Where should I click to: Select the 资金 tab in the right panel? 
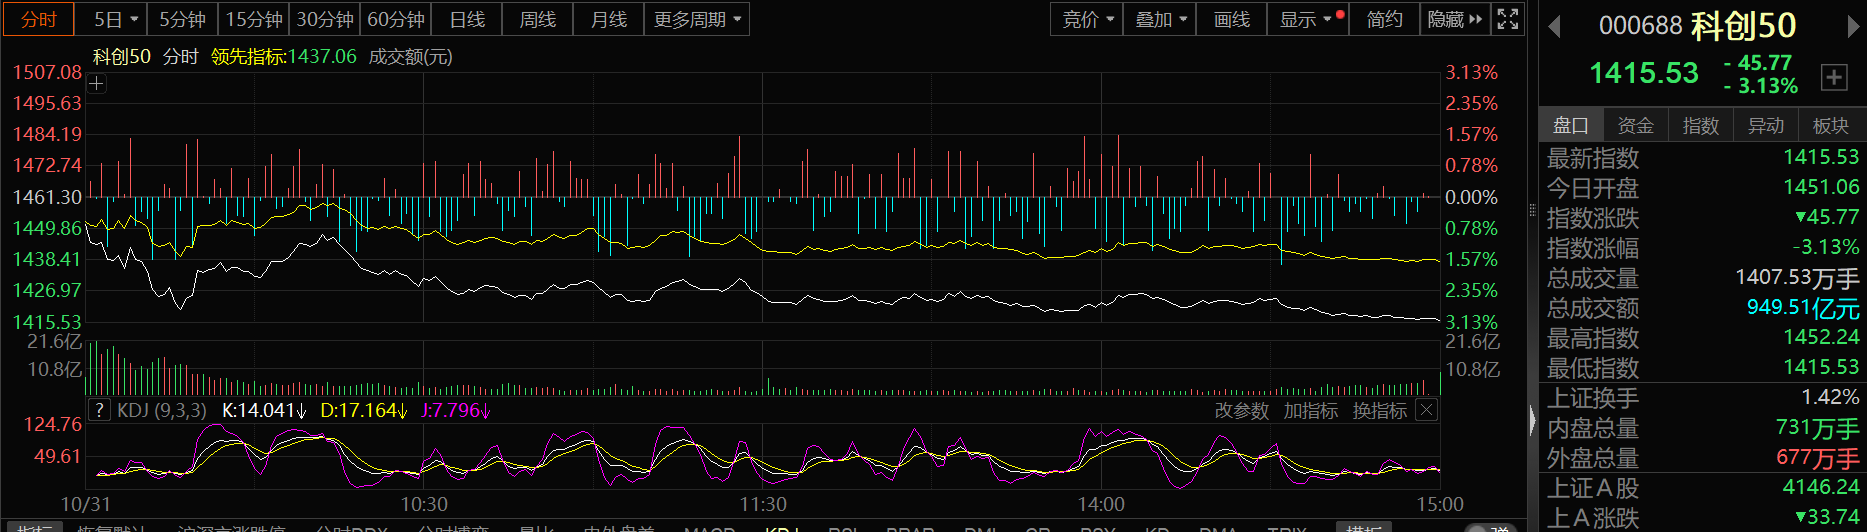(x=1635, y=125)
